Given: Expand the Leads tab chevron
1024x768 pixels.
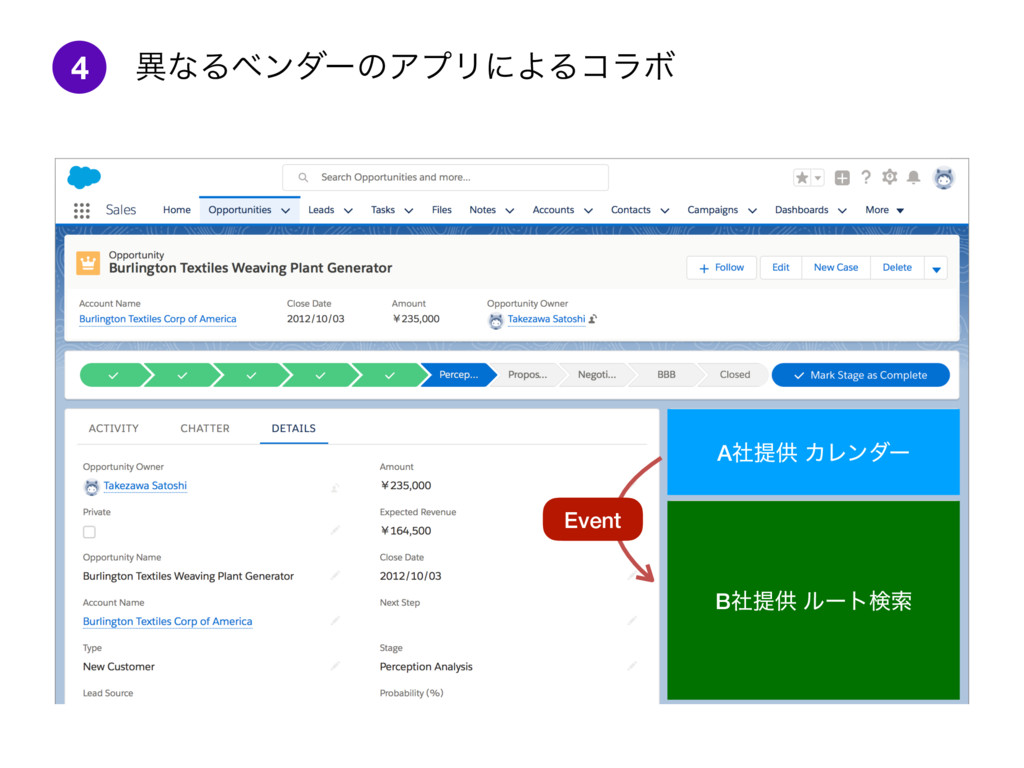Looking at the screenshot, I should tap(348, 210).
